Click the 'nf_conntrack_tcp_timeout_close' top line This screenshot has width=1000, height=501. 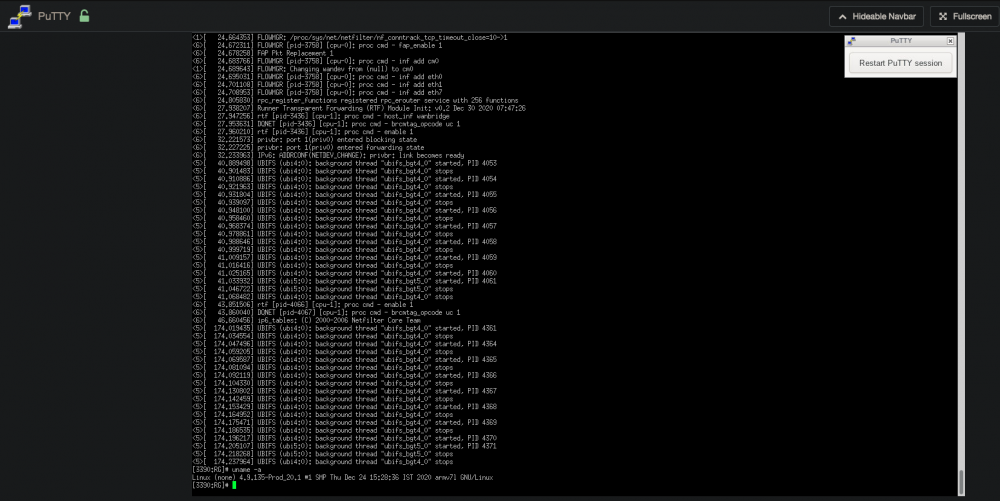tap(349, 38)
